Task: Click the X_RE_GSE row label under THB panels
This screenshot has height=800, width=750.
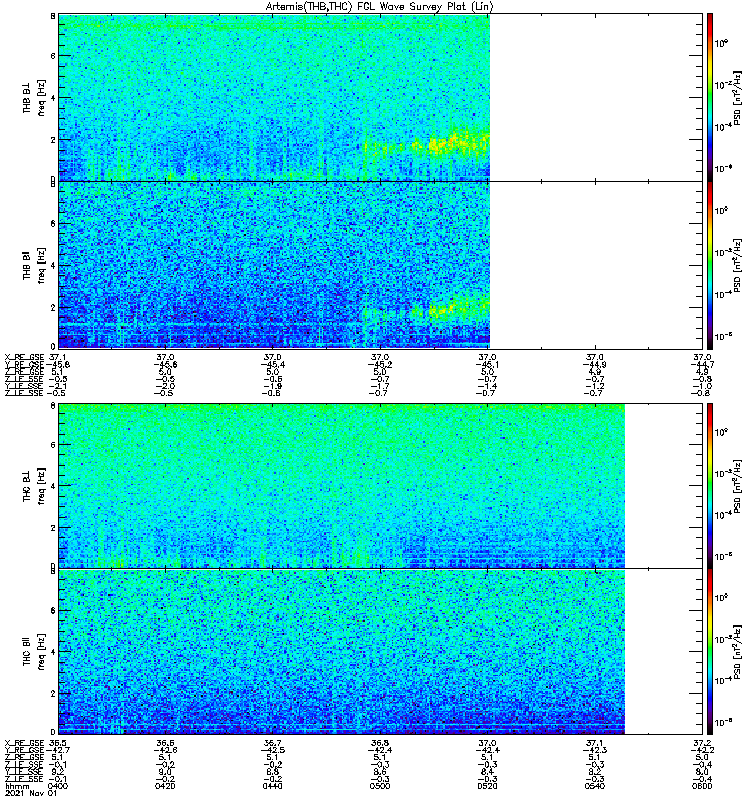Action: click(x=24, y=358)
